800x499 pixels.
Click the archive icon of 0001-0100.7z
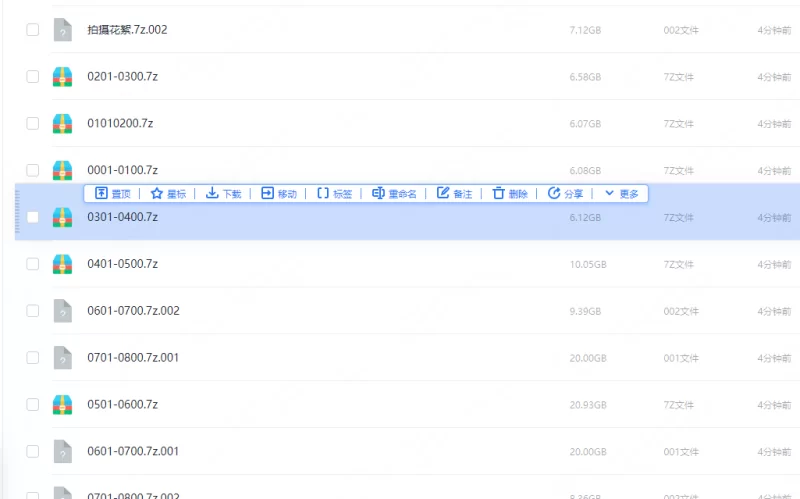click(x=62, y=170)
